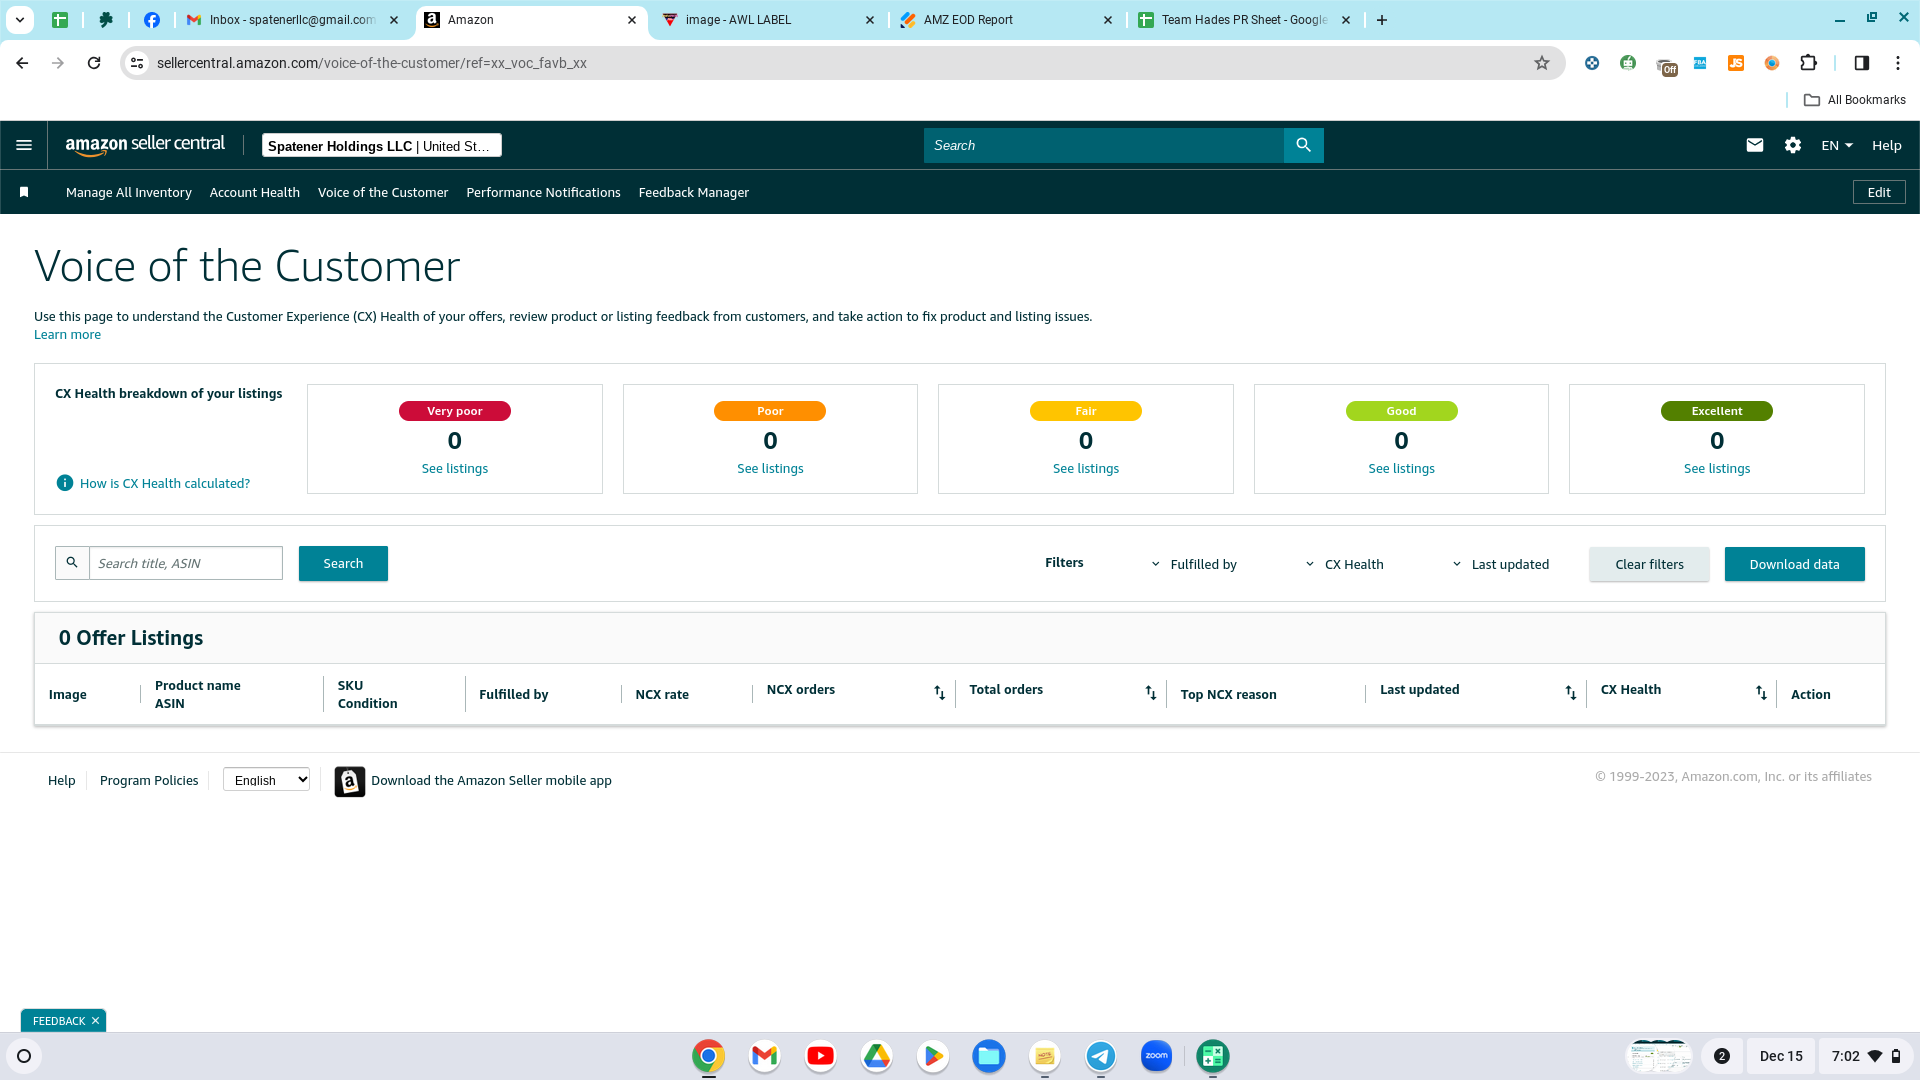See listings under Very poor

tap(455, 468)
